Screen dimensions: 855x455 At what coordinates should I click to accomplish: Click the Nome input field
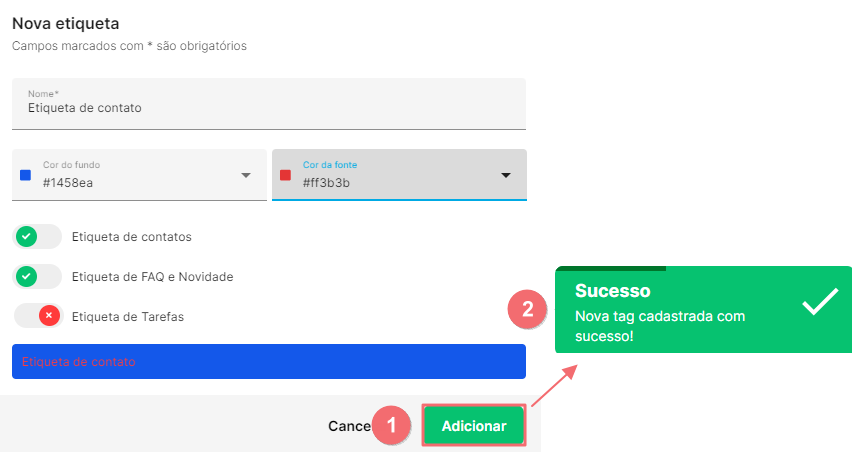269,104
